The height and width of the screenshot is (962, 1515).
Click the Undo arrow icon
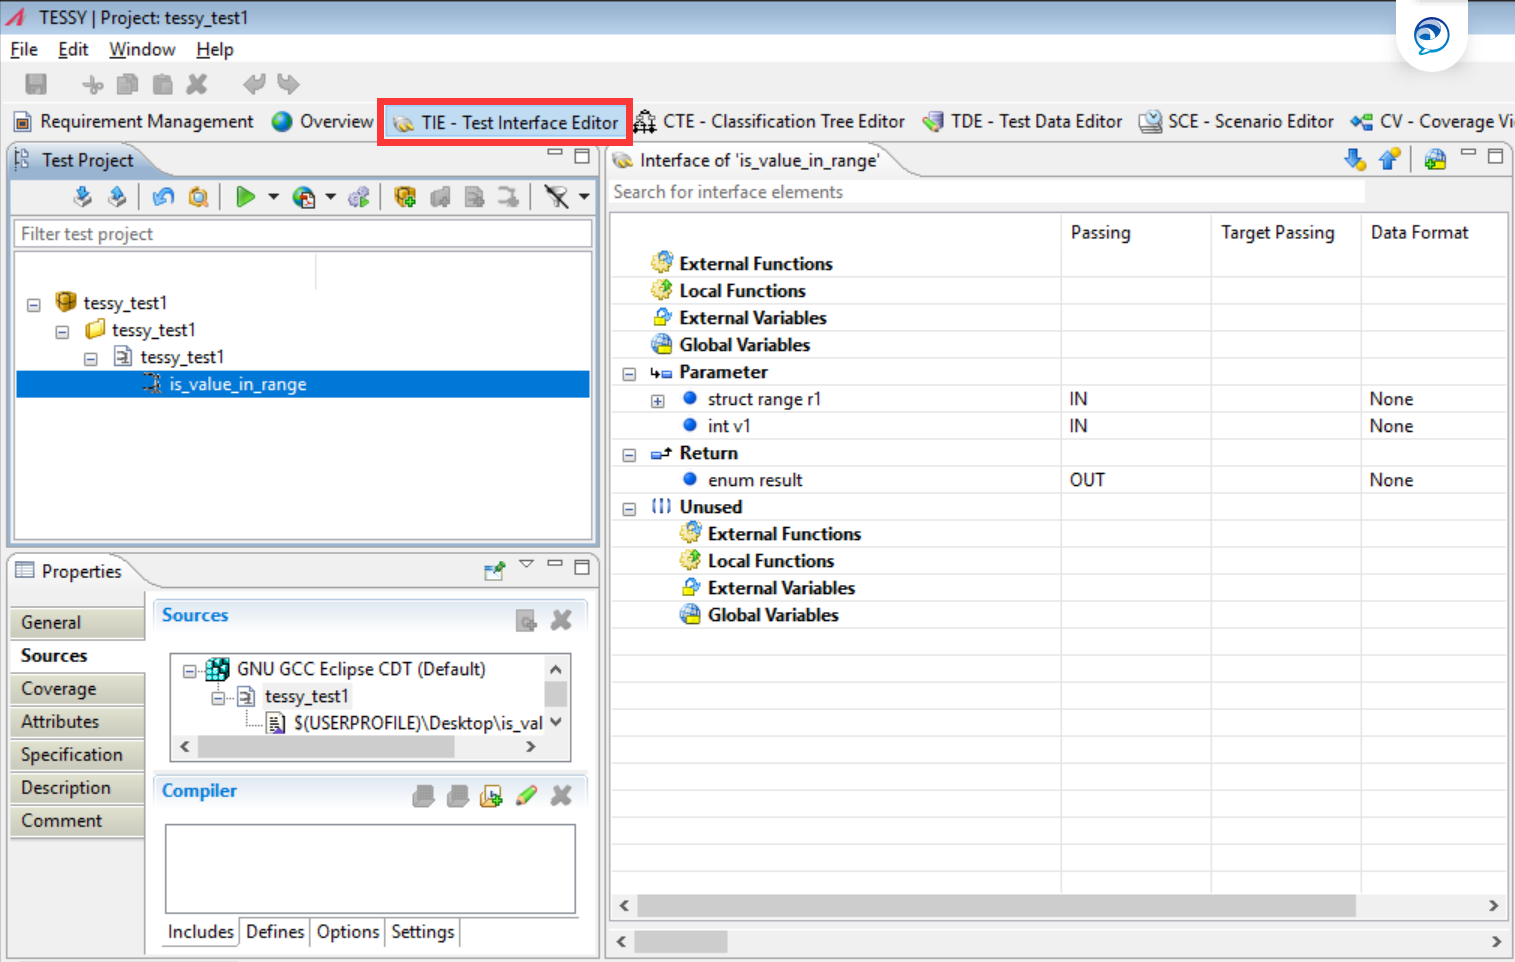pos(254,84)
